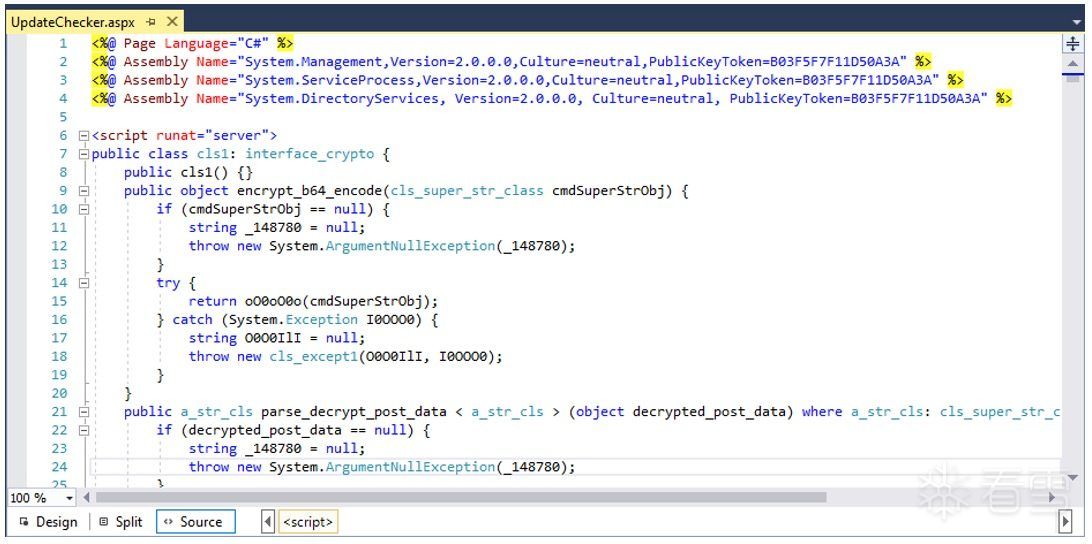Switch to Design view
1092x544 pixels.
click(49, 522)
